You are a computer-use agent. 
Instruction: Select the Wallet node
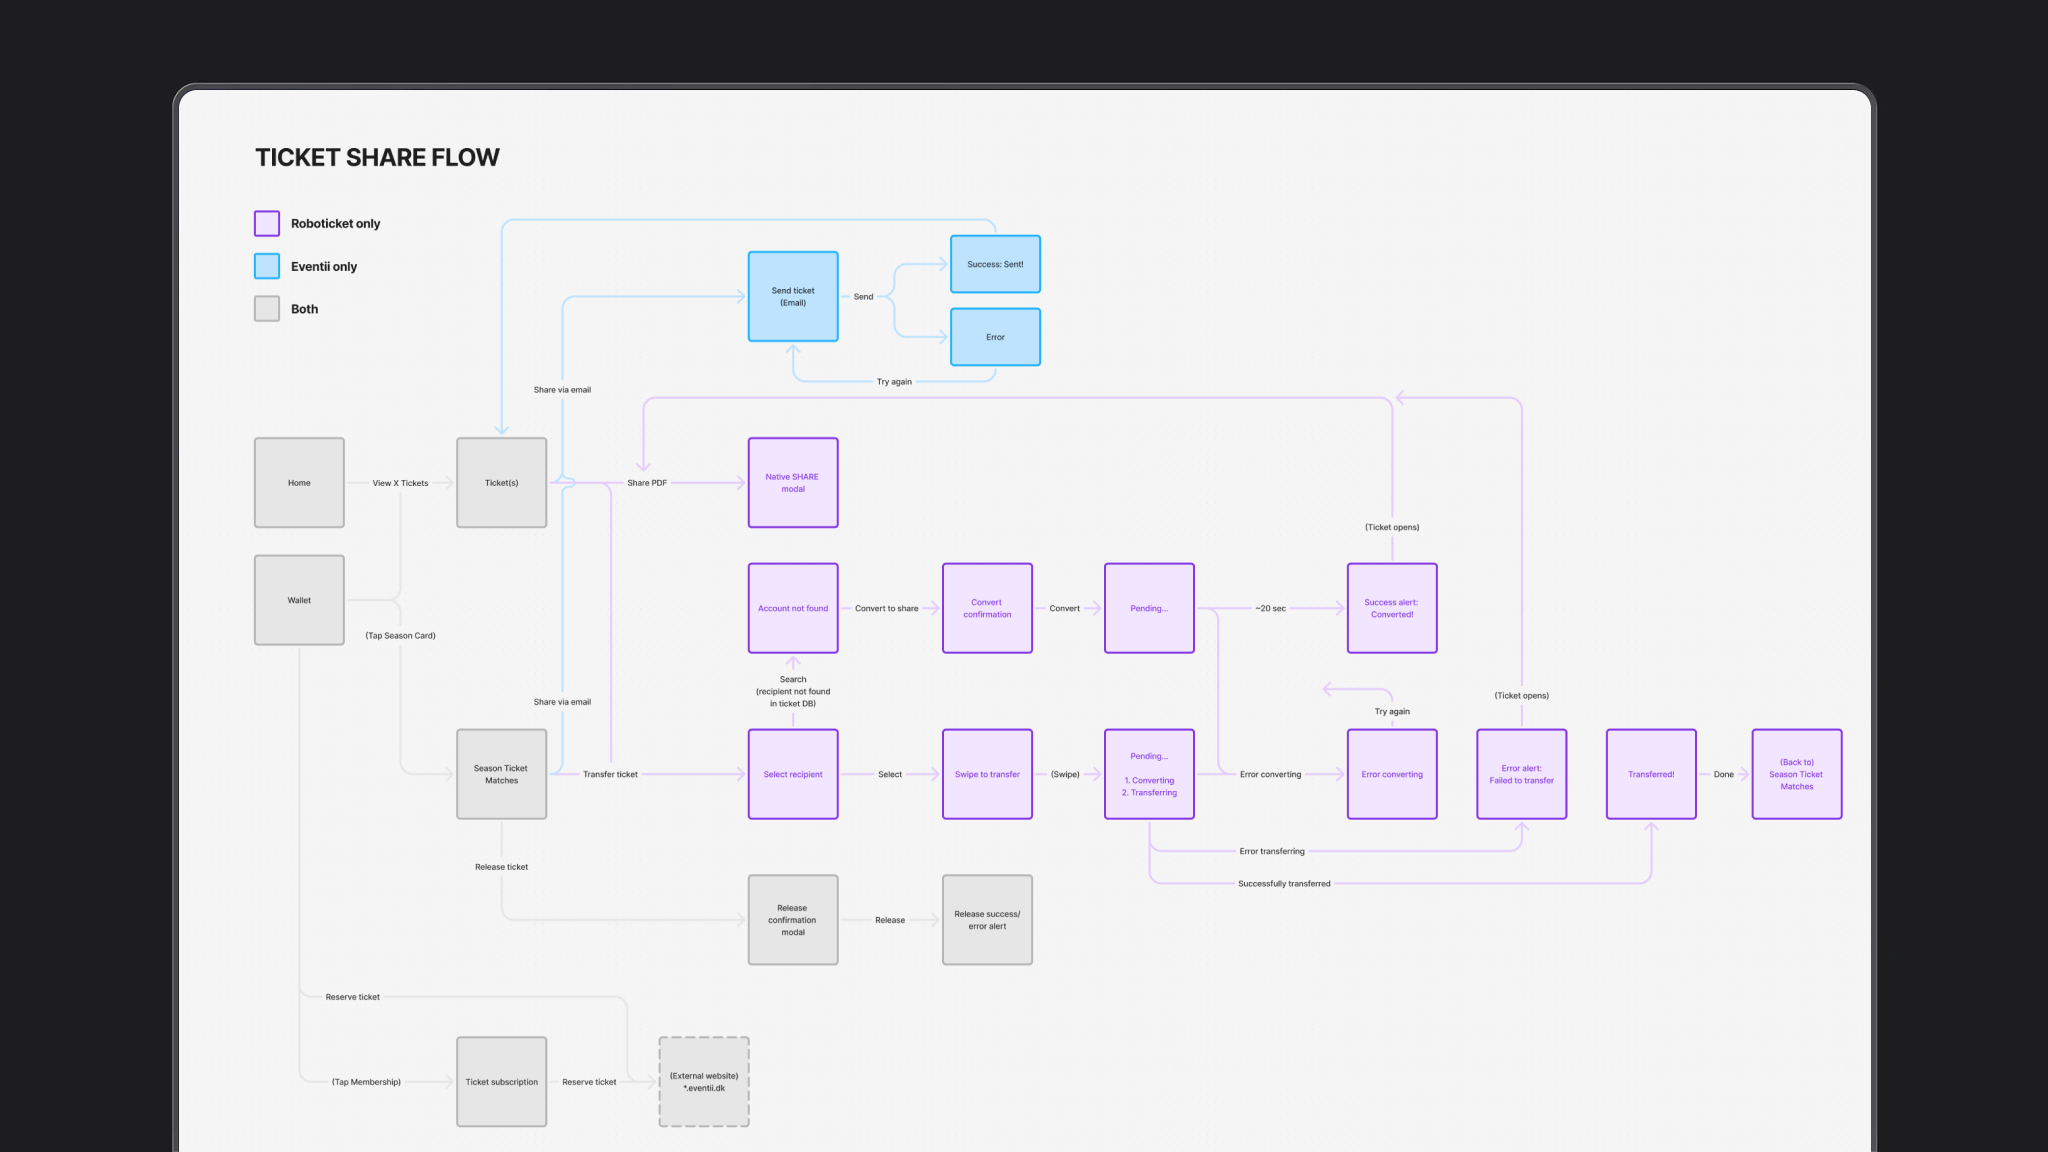pos(299,600)
